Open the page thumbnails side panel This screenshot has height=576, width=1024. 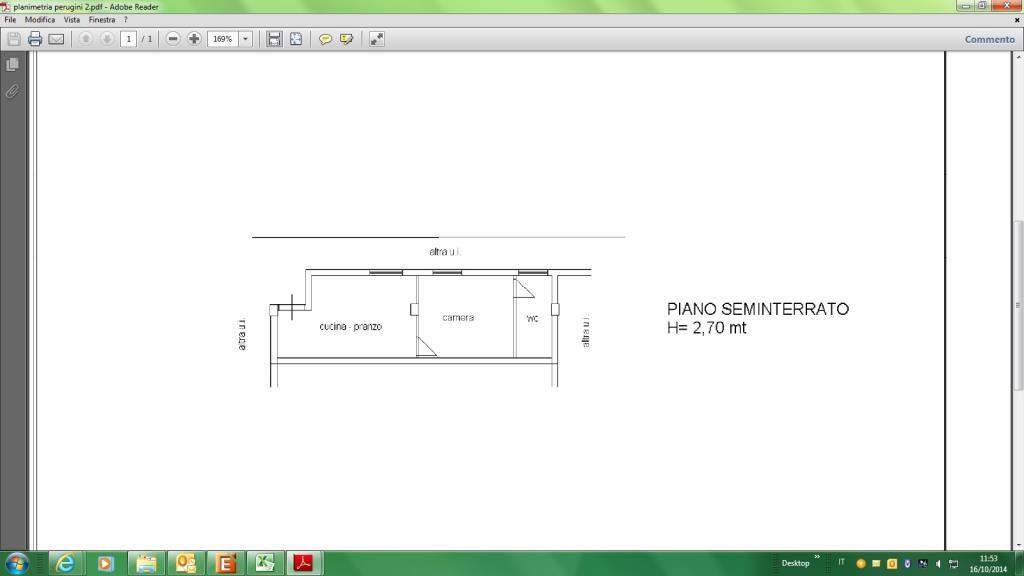(12, 64)
